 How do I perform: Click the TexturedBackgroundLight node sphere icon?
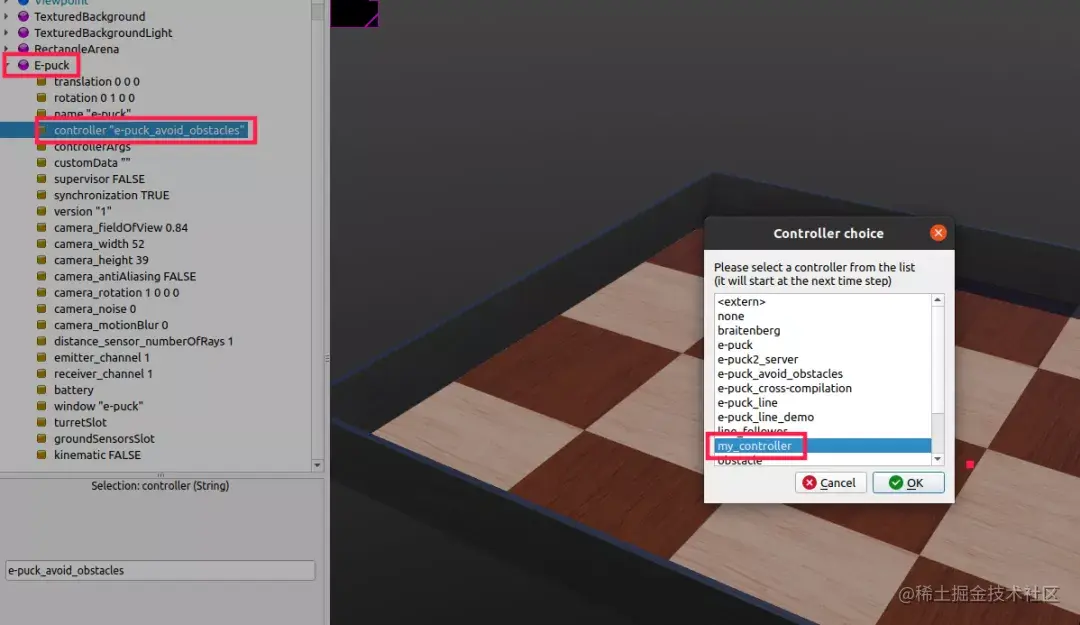pos(23,32)
